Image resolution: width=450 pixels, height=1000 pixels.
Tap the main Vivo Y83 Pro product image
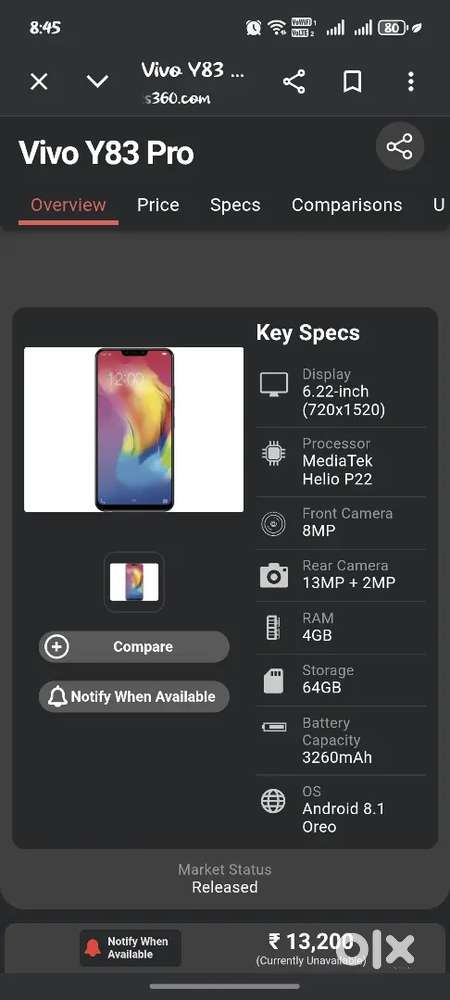pos(134,429)
